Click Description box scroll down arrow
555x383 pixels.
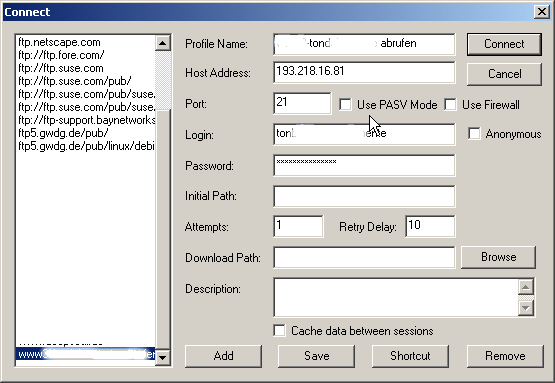526,308
